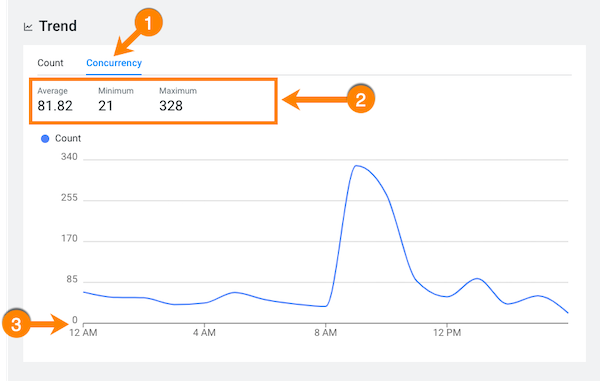The height and width of the screenshot is (381, 600).
Task: Click the 4 AM axis label
Action: (x=204, y=332)
